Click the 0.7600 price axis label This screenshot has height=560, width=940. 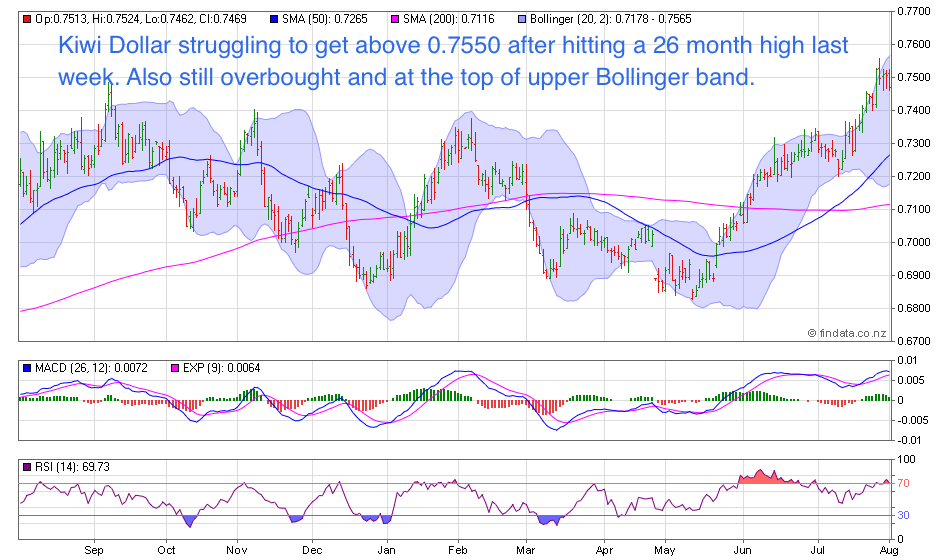914,44
